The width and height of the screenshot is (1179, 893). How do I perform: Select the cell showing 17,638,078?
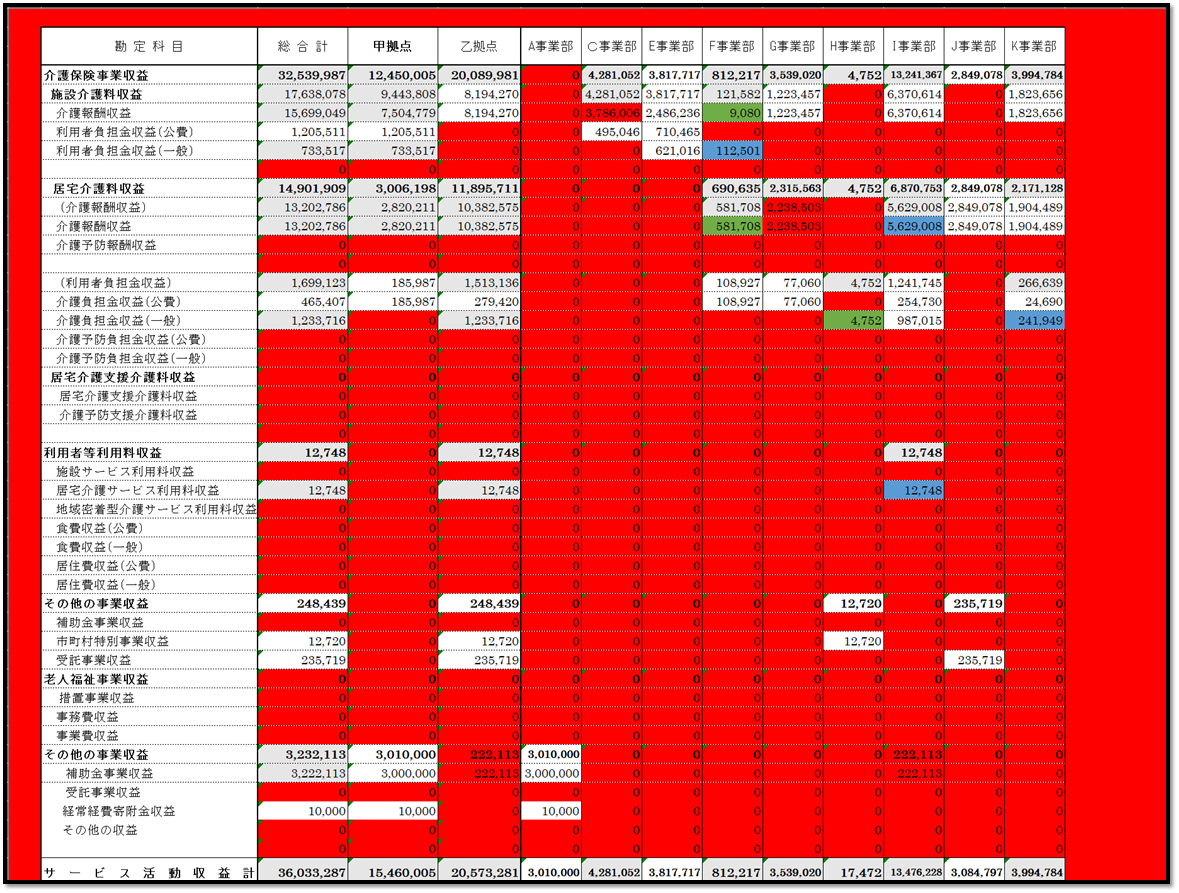303,94
